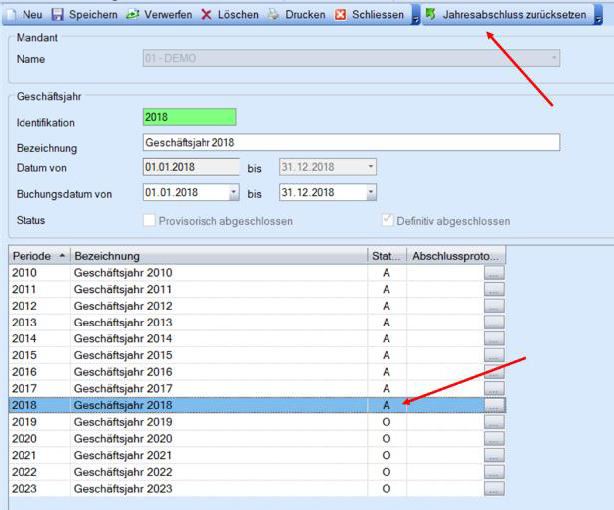Open Buchungsdatum bis date picker dropdown
614x510 pixels.
pos(371,193)
